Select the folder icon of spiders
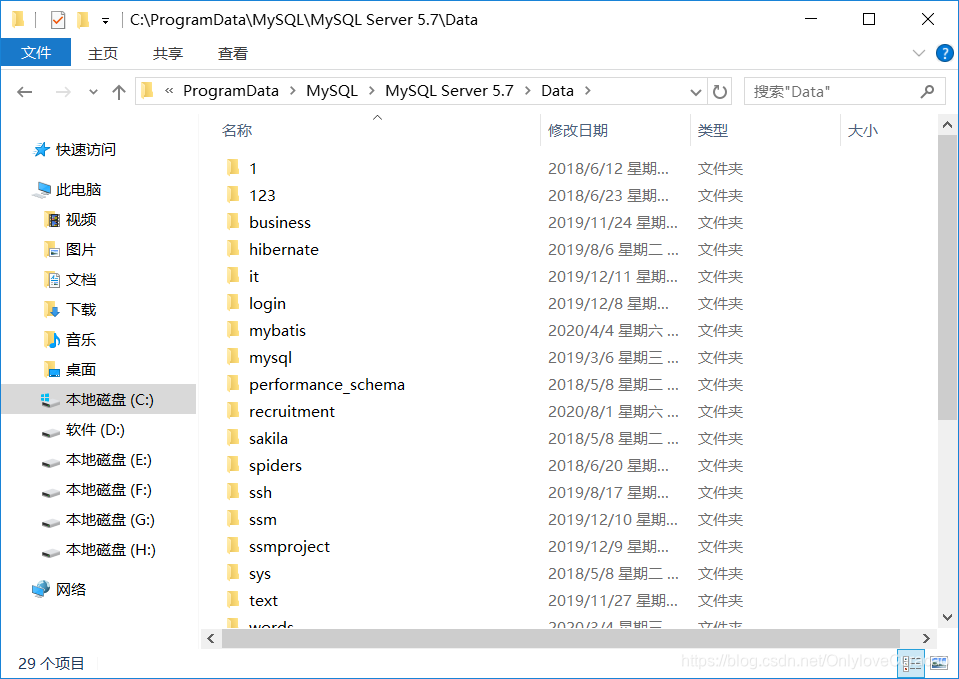Screen dimensions: 959x679 (x=233, y=464)
